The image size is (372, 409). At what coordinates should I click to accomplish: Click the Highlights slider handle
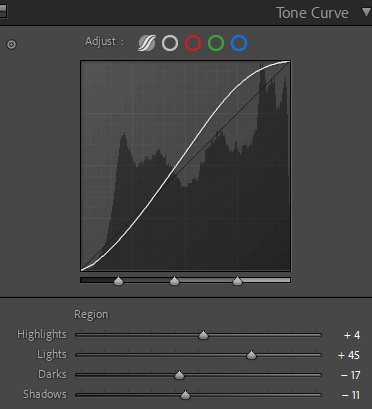(203, 335)
